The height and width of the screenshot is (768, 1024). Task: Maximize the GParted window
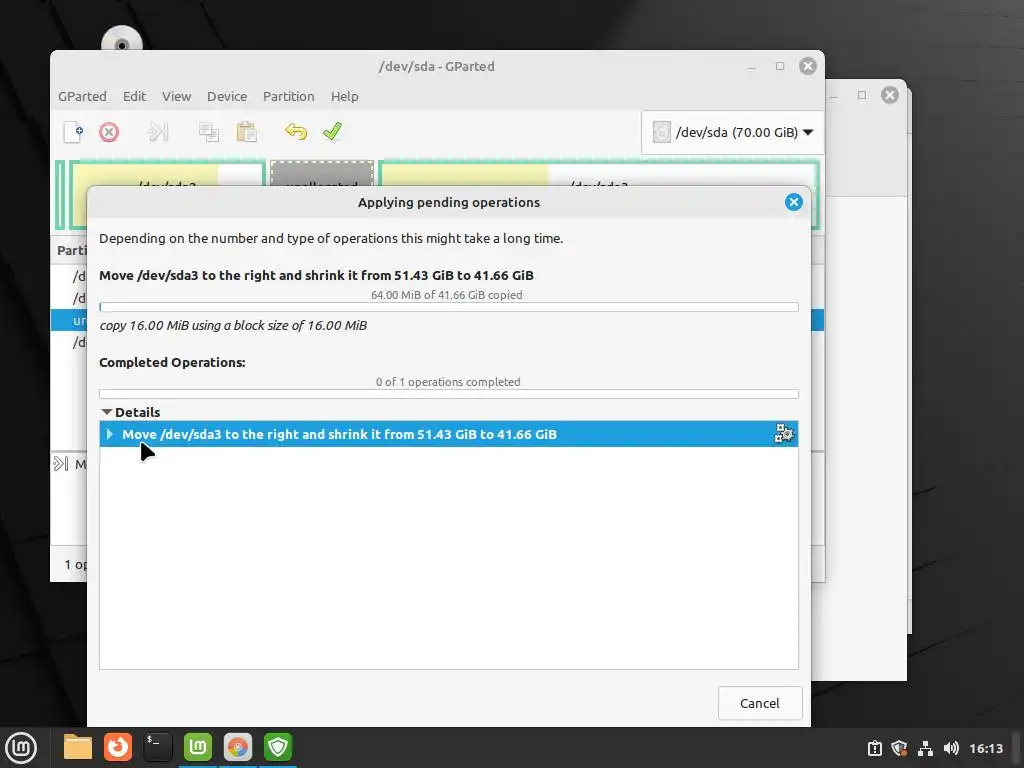(780, 66)
